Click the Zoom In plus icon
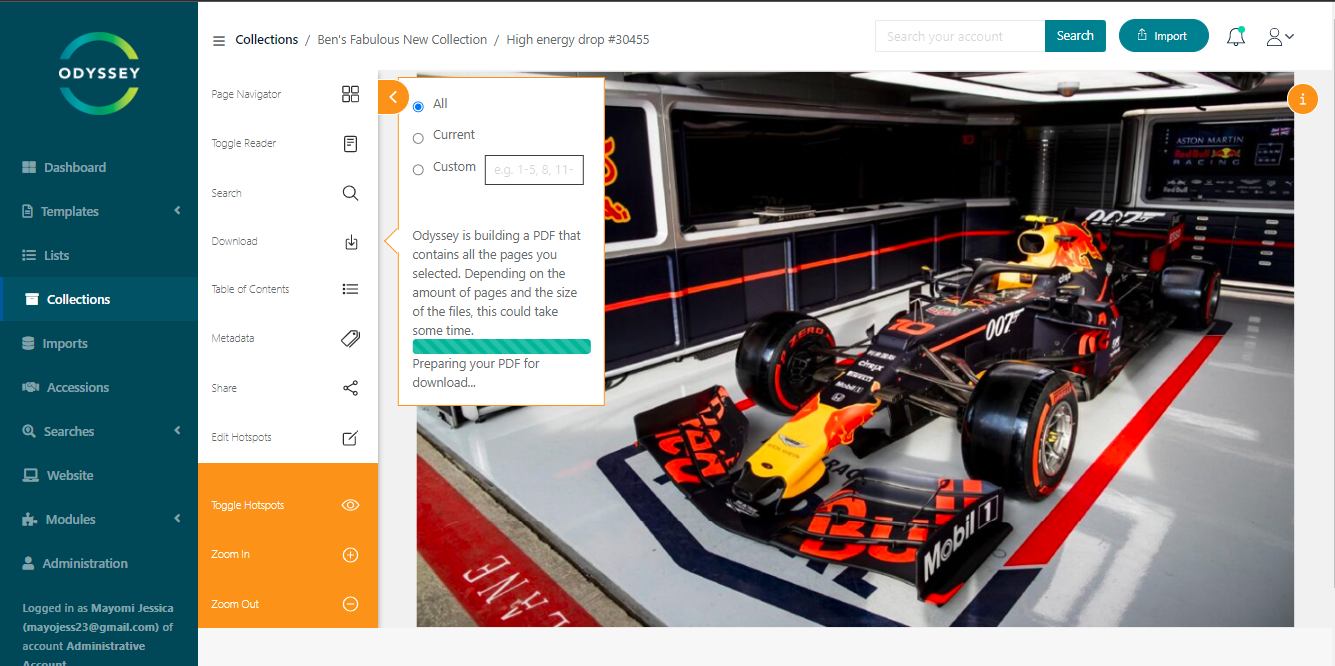 click(x=350, y=555)
